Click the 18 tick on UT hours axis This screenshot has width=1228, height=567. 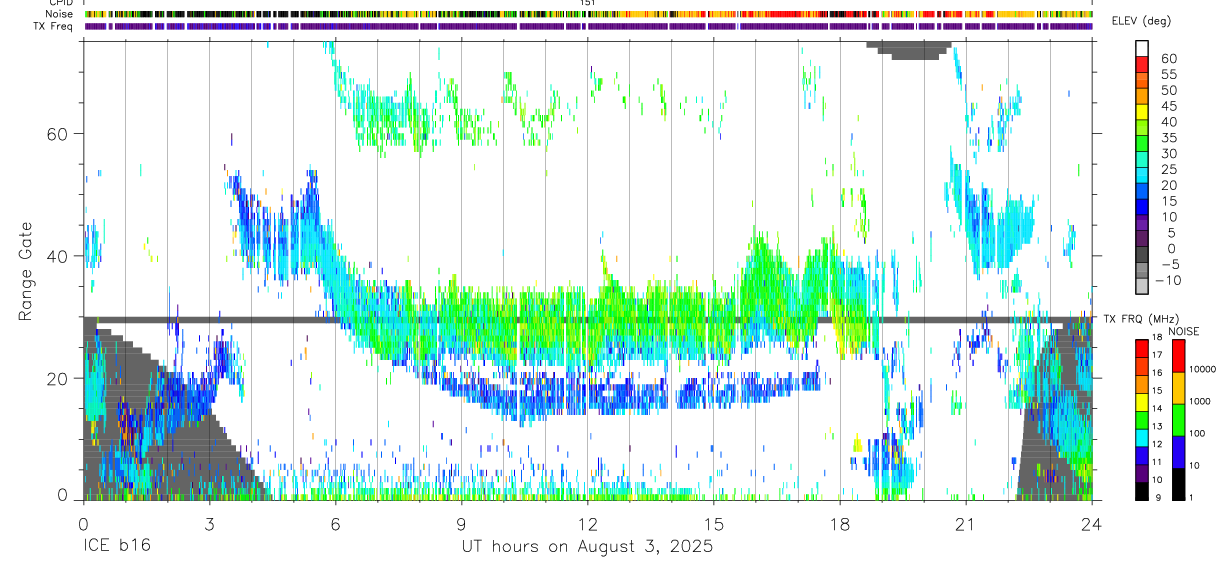839,524
